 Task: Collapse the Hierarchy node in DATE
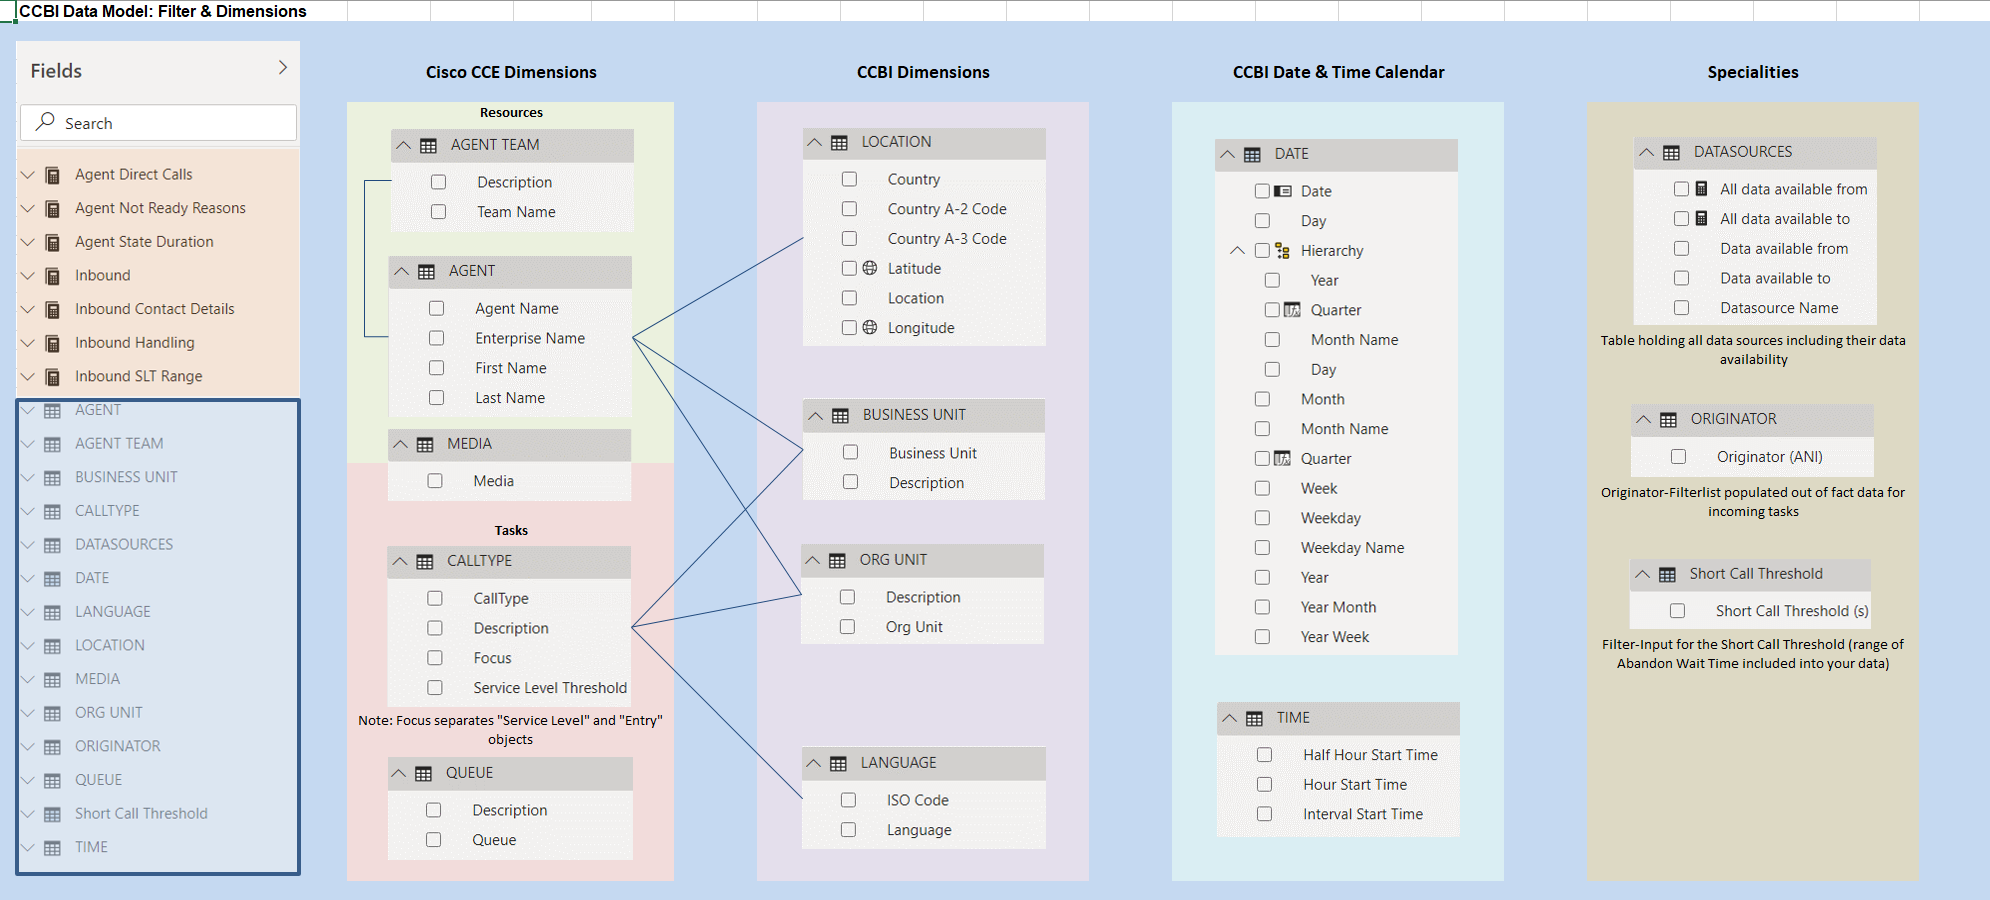(x=1237, y=250)
